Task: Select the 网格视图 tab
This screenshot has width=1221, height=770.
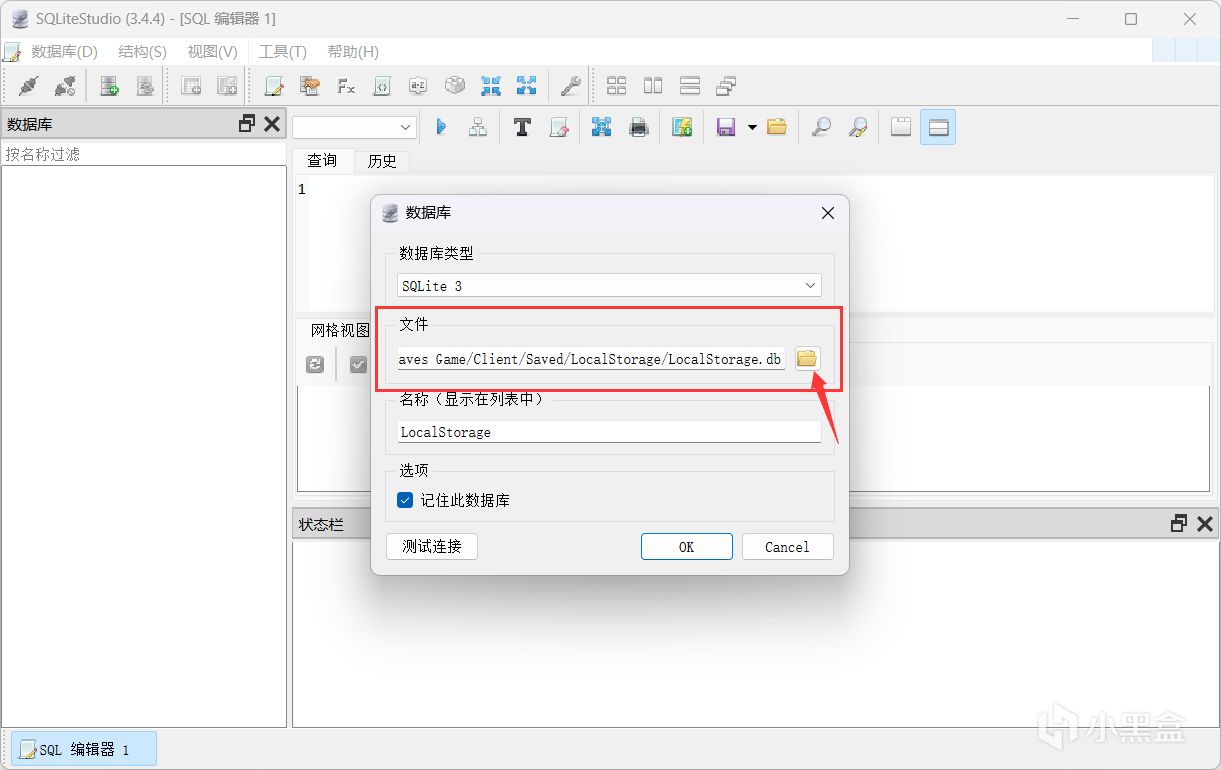Action: coord(339,330)
